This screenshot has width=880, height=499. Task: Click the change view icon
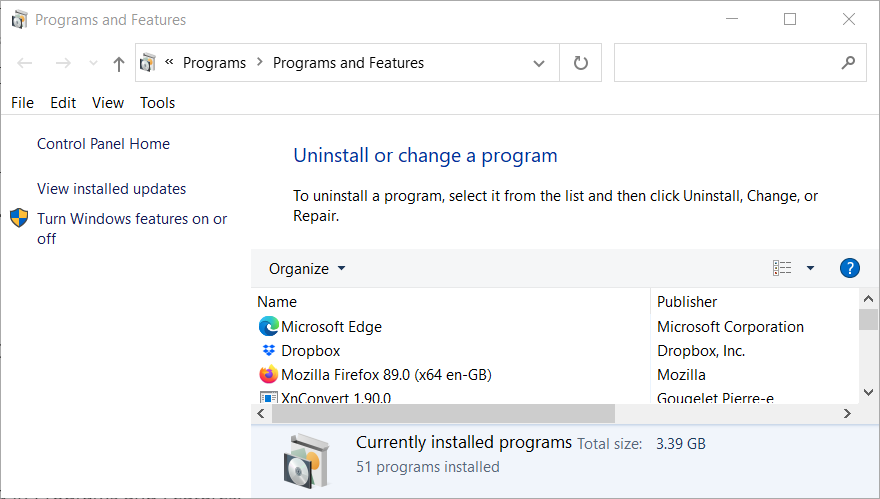point(782,268)
